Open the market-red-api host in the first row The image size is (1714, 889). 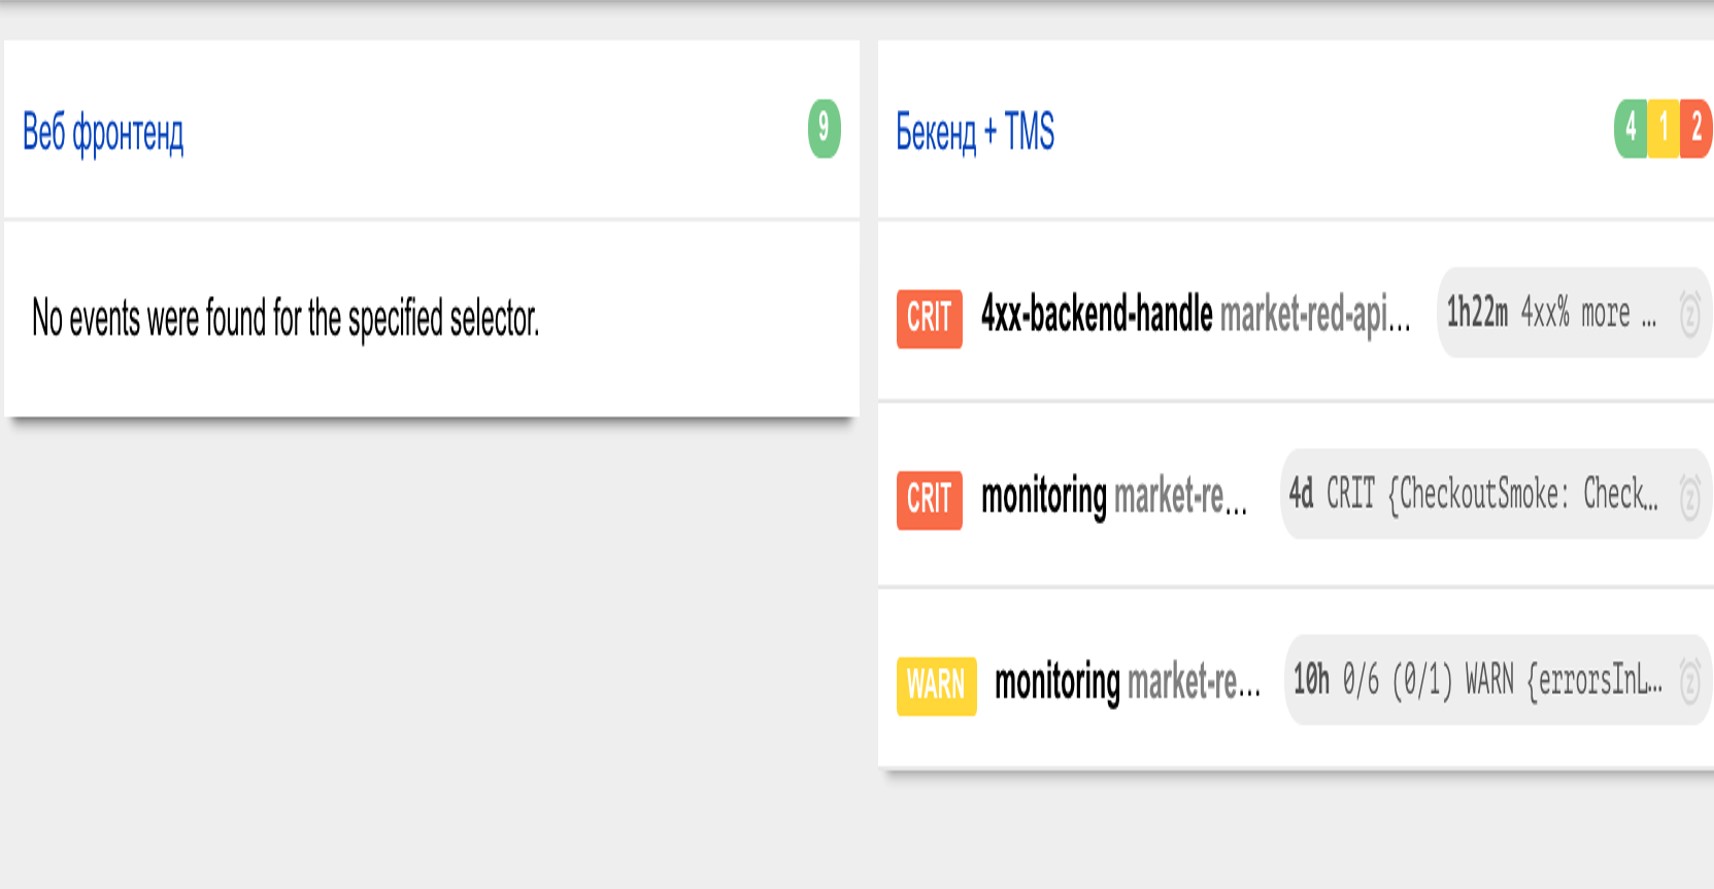[x=1314, y=315]
